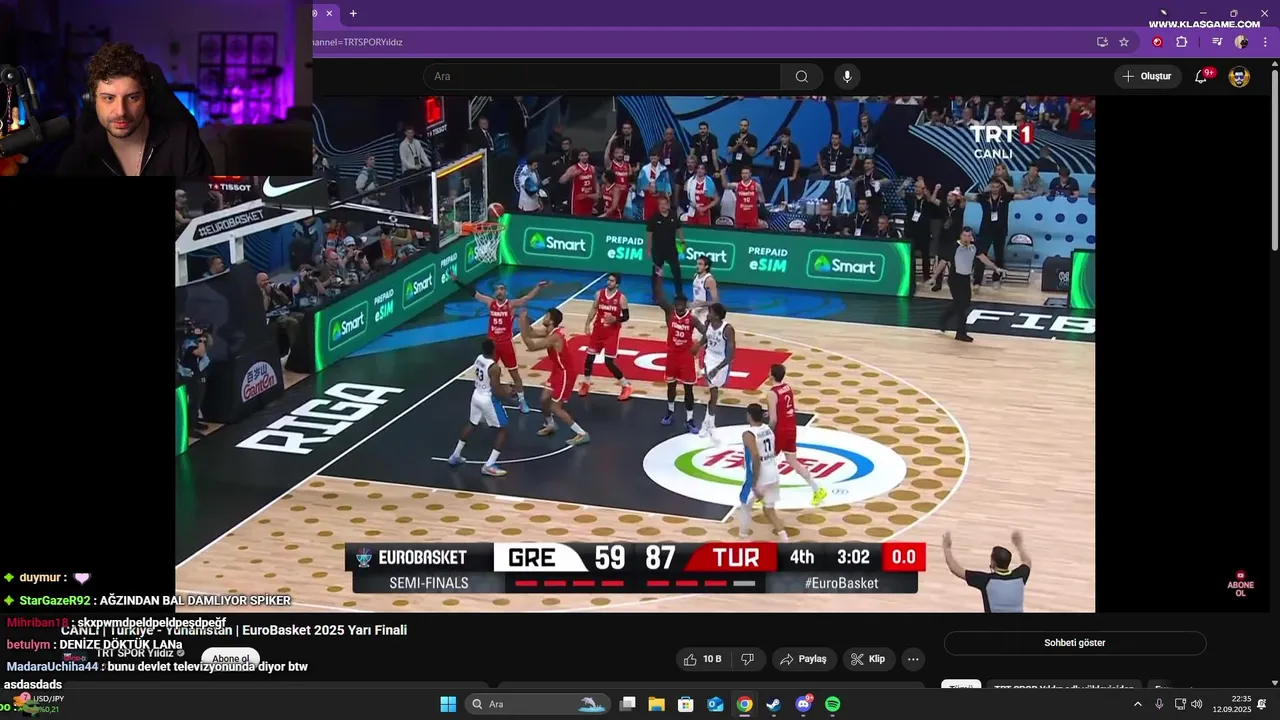Click chat username MadaraUchiha44
The image size is (1280, 720).
pyautogui.click(x=52, y=666)
